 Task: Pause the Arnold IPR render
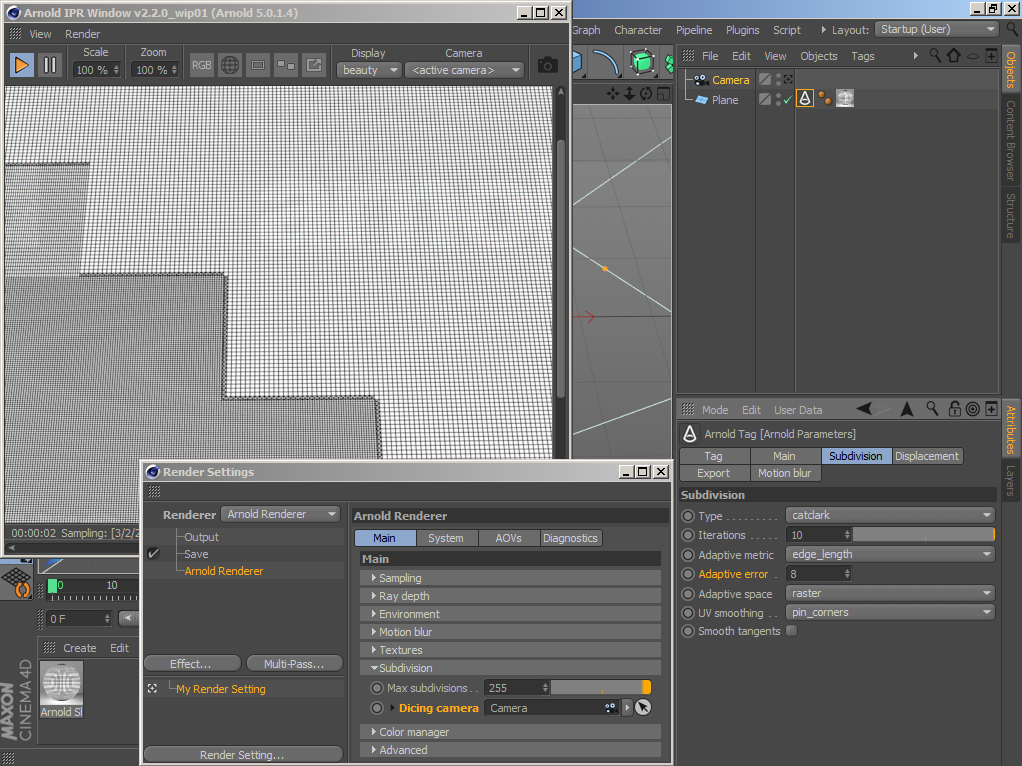(x=49, y=66)
